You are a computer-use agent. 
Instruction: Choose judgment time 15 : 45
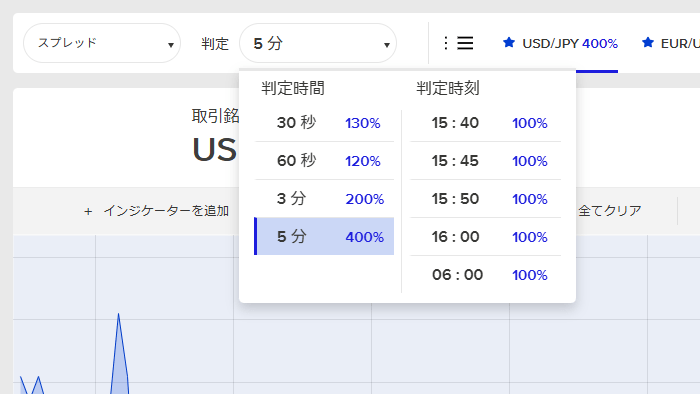485,161
